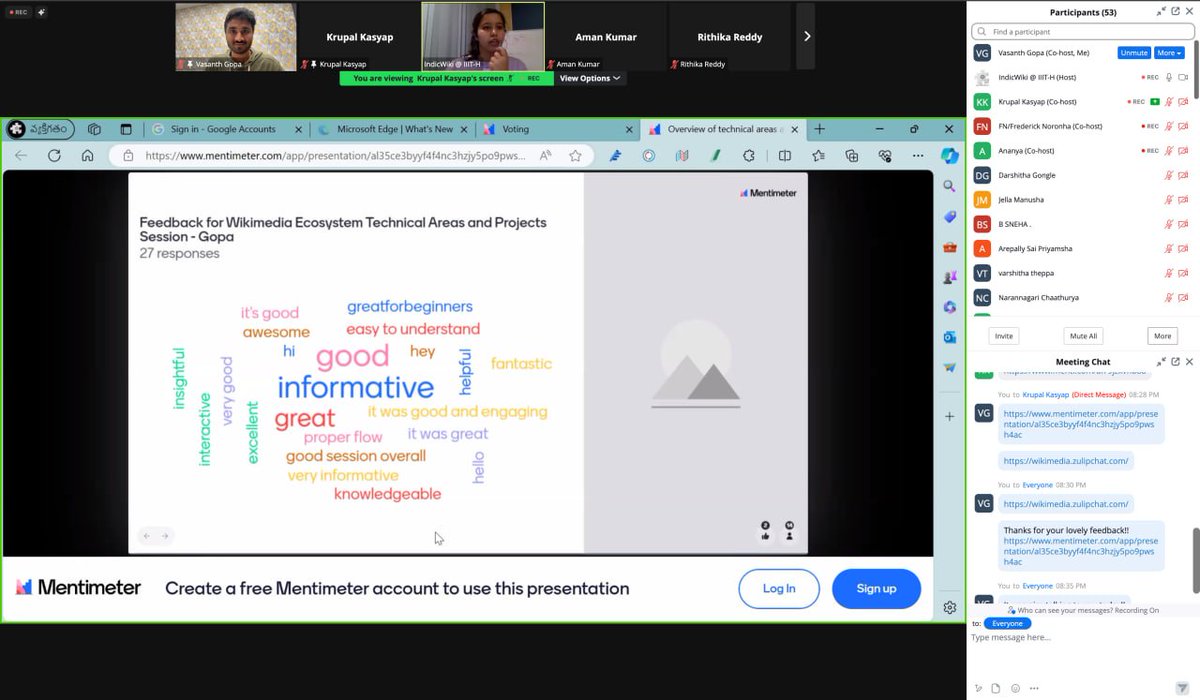Open emoji picker in Meeting Chat
Image resolution: width=1200 pixels, height=700 pixels.
click(1014, 688)
